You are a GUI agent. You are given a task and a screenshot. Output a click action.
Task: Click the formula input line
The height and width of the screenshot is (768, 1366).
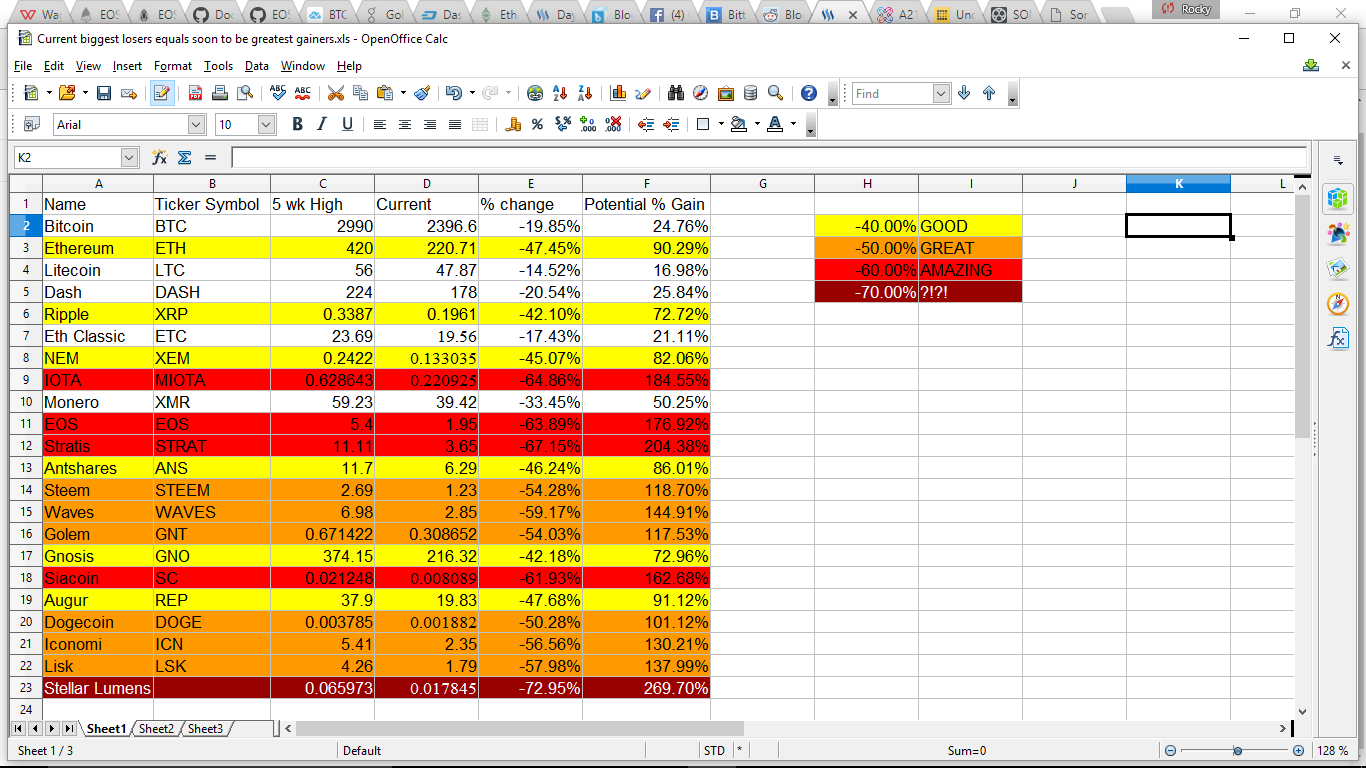(768, 157)
